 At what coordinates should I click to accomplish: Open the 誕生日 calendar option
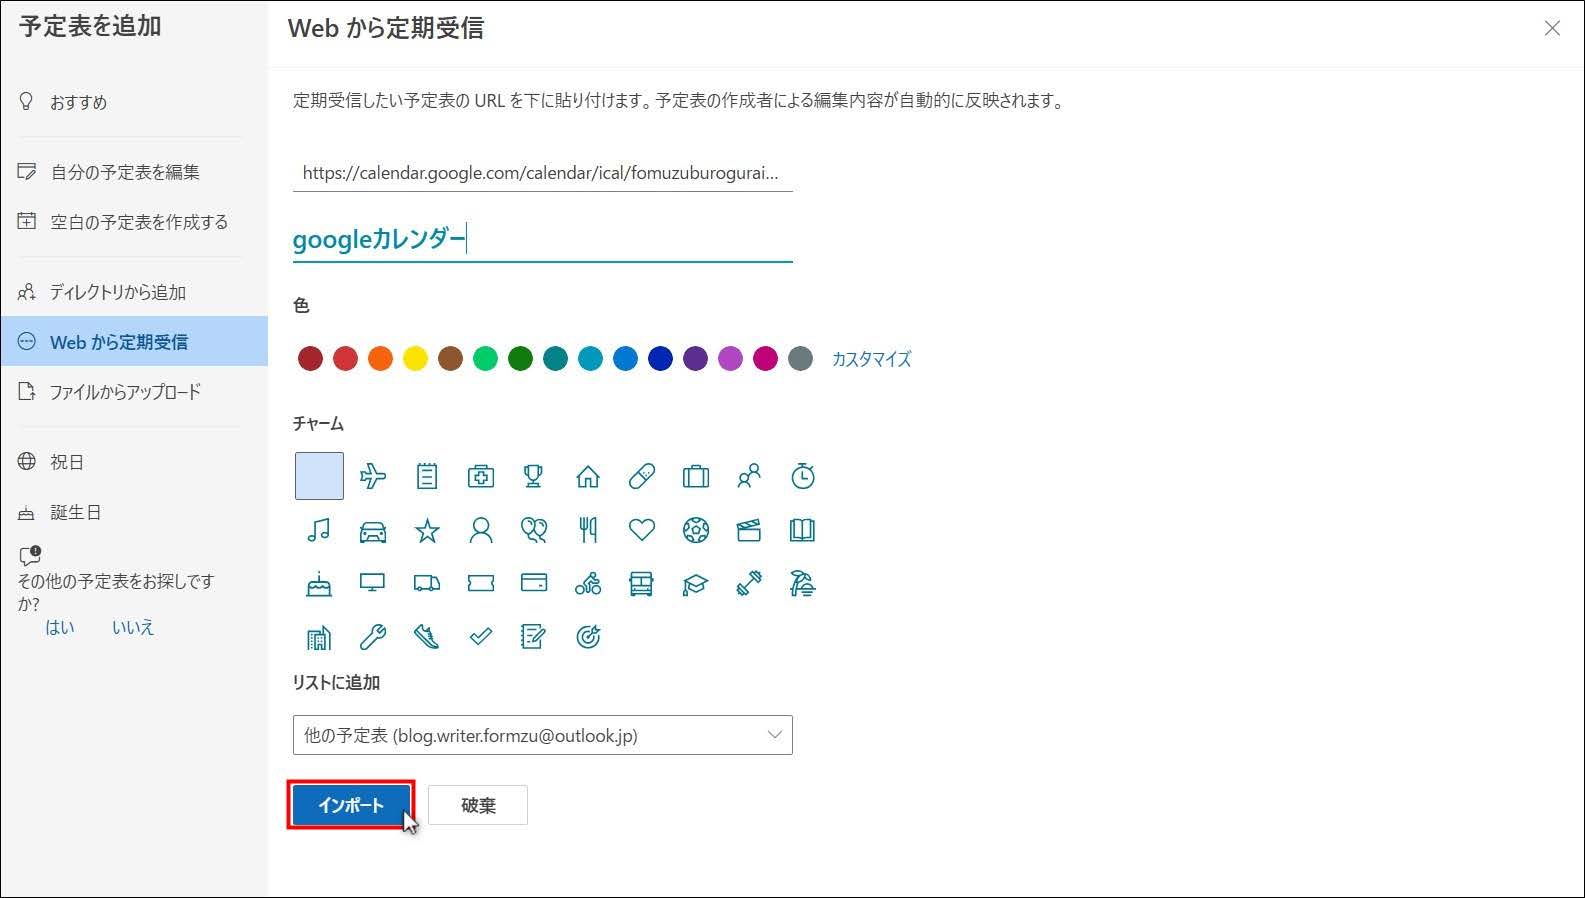click(134, 512)
